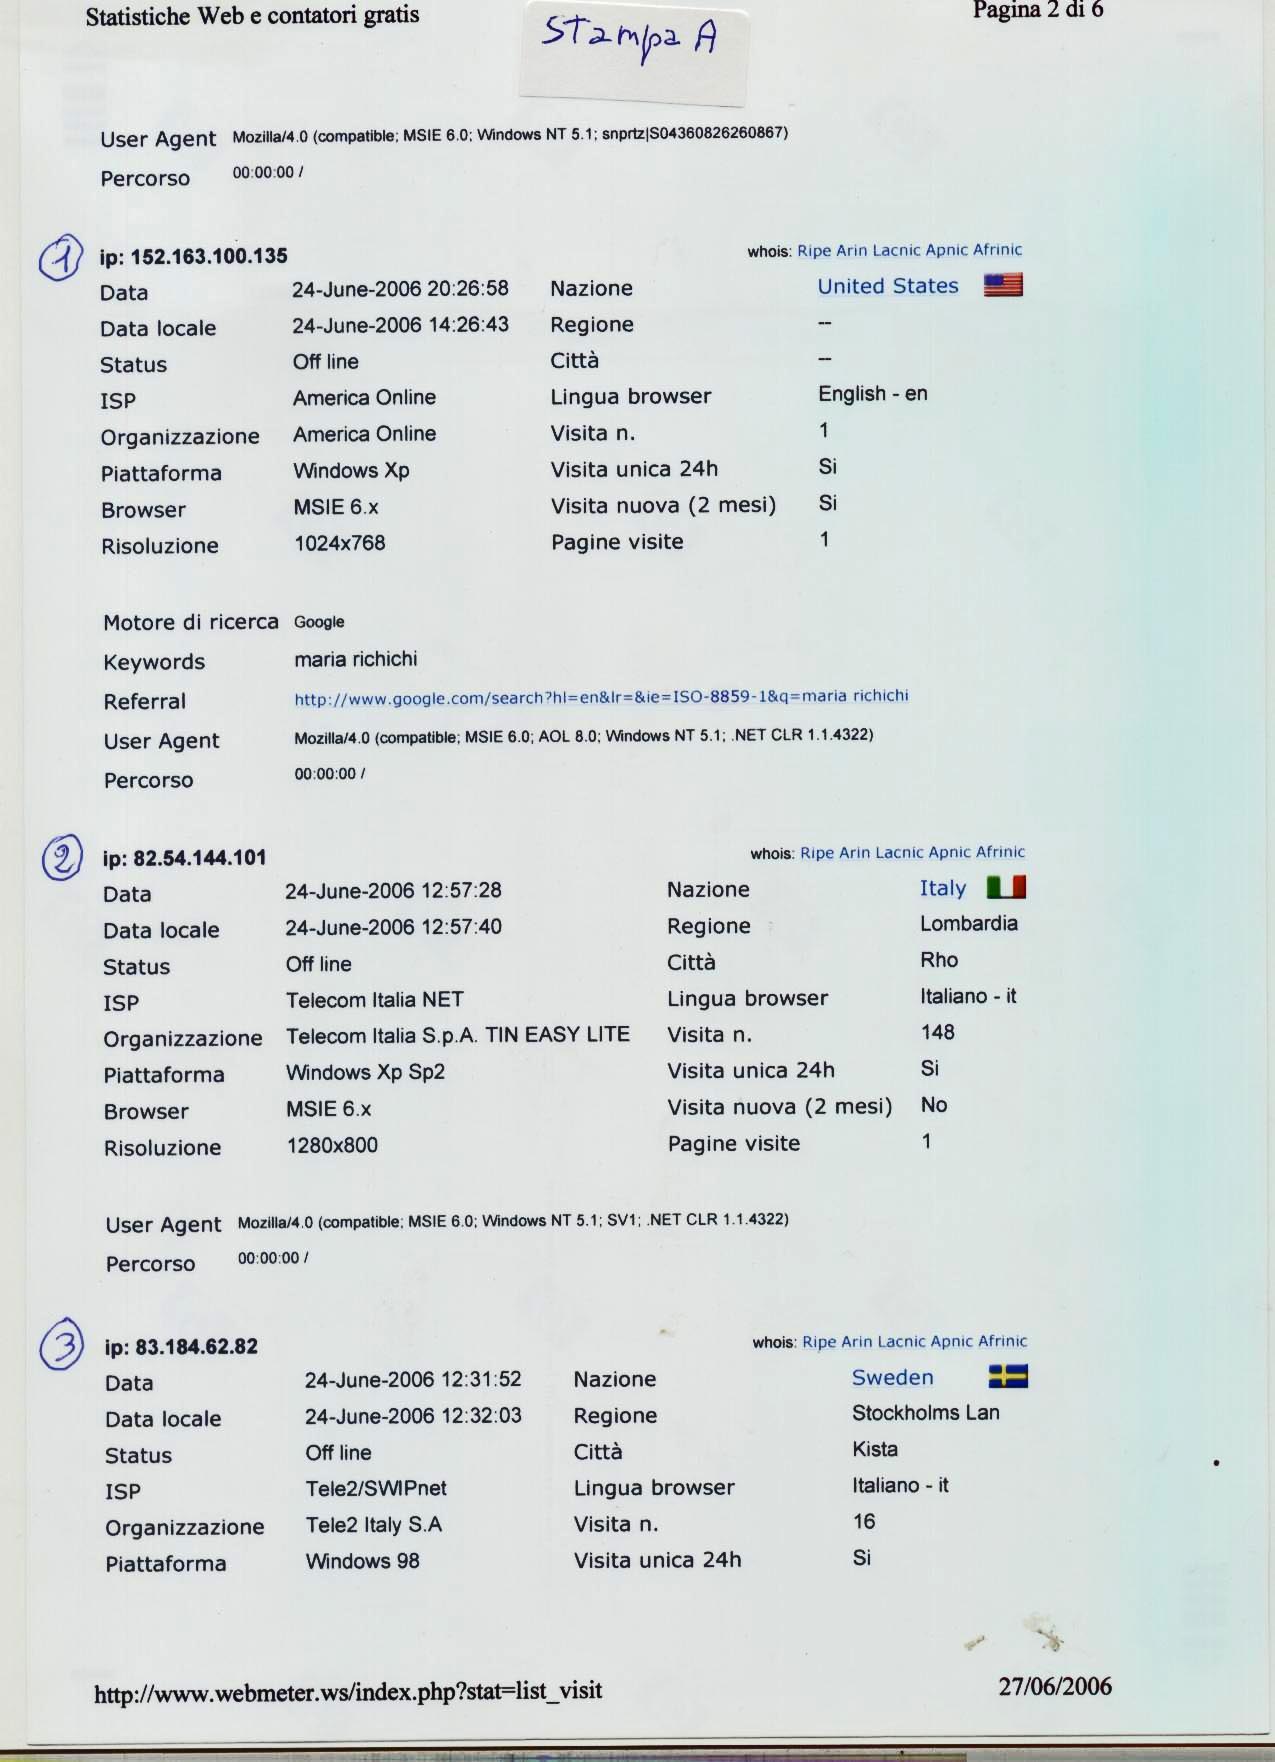Open Lacnic whois for ip 83.184.62.82
The width and height of the screenshot is (1275, 1762).
[x=900, y=1341]
